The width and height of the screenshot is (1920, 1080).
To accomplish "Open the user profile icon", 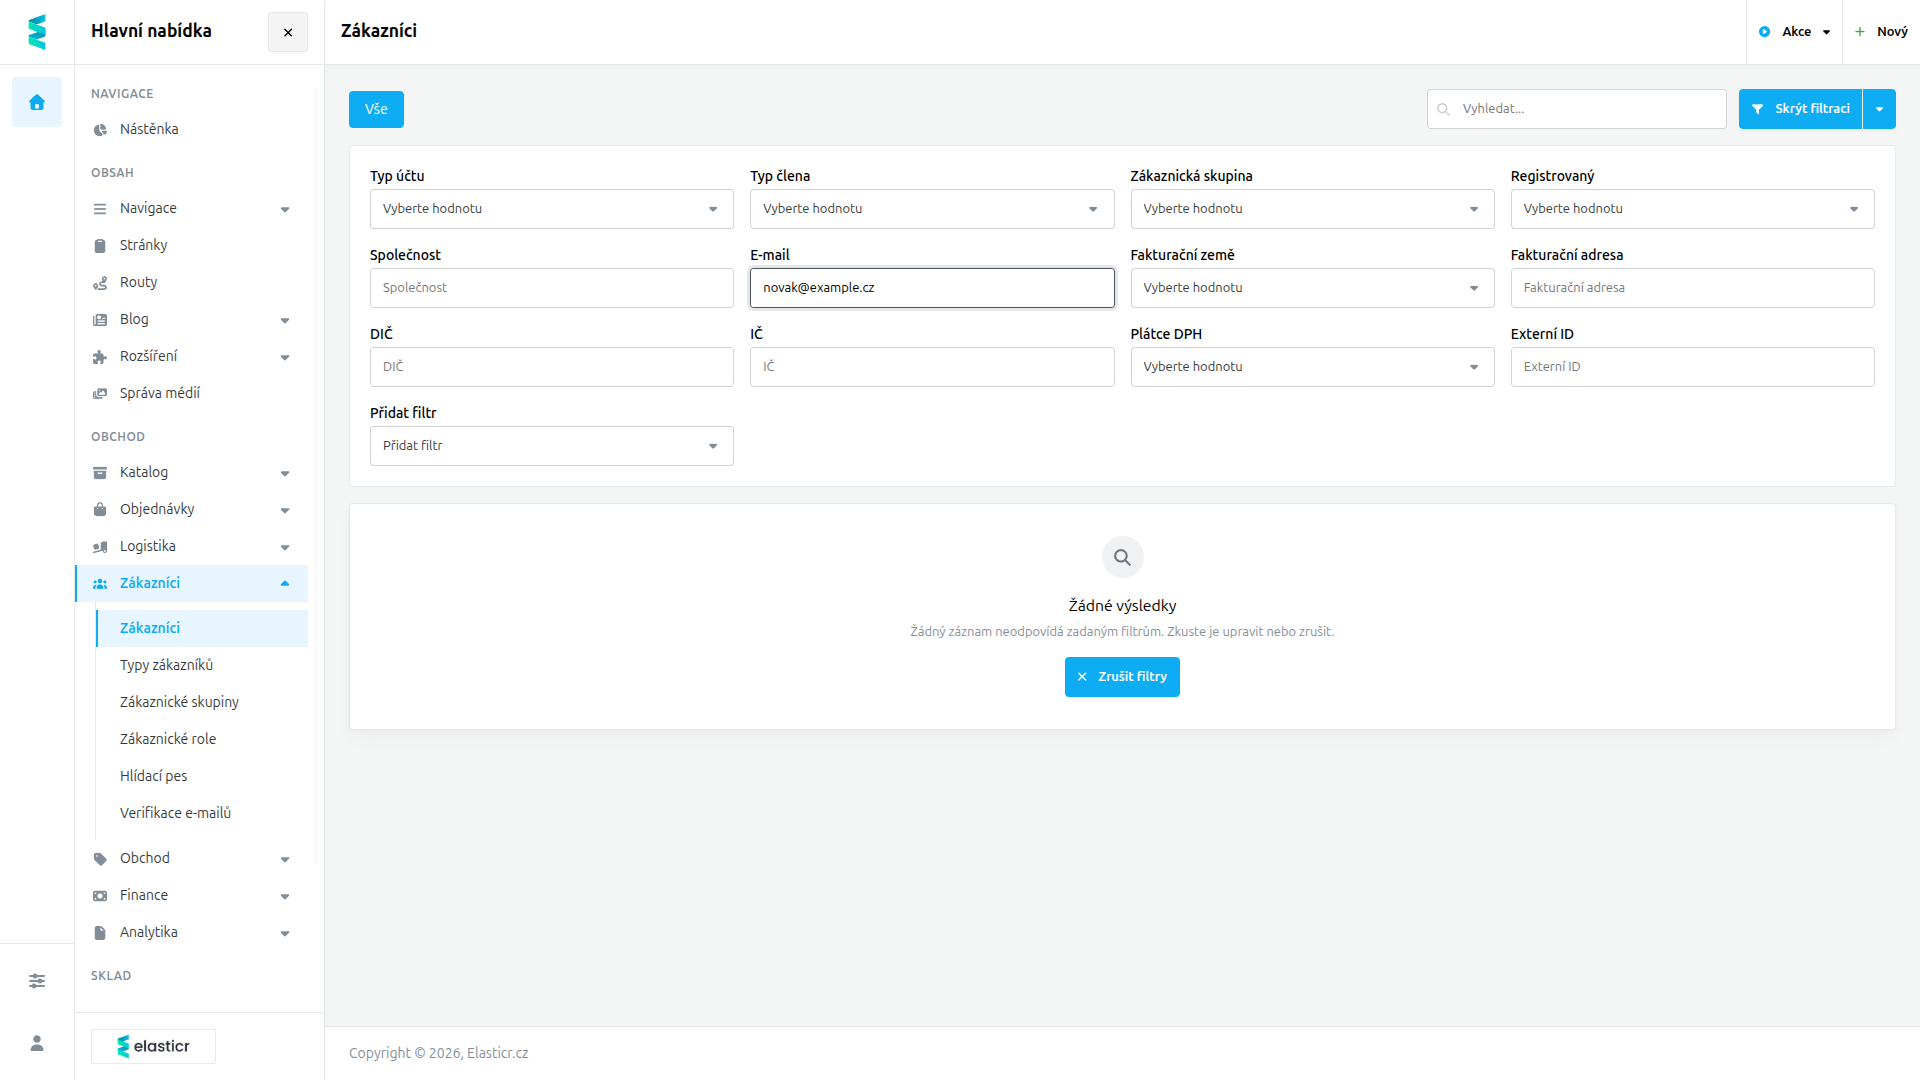I will point(37,1043).
